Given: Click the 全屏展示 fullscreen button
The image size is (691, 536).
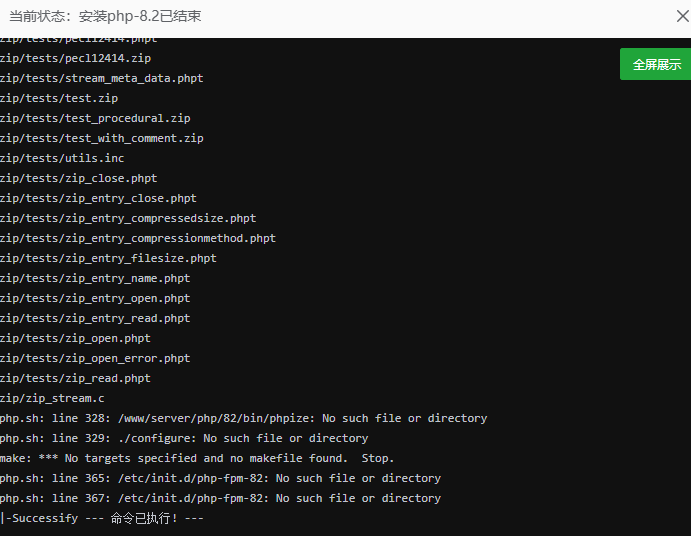Looking at the screenshot, I should 655,64.
